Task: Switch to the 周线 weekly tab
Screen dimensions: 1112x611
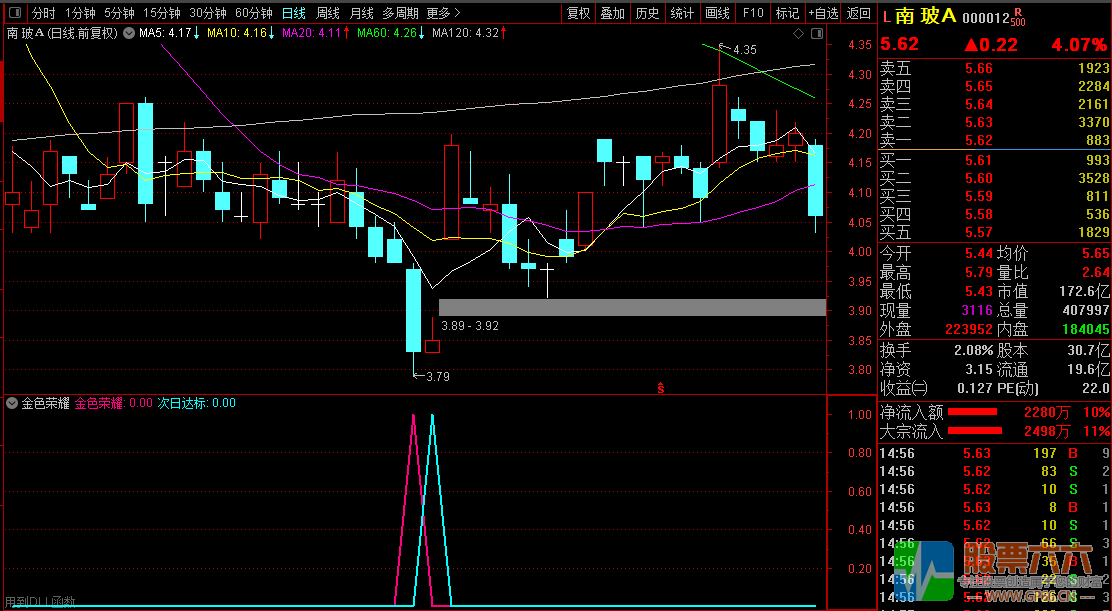Action: coord(327,14)
